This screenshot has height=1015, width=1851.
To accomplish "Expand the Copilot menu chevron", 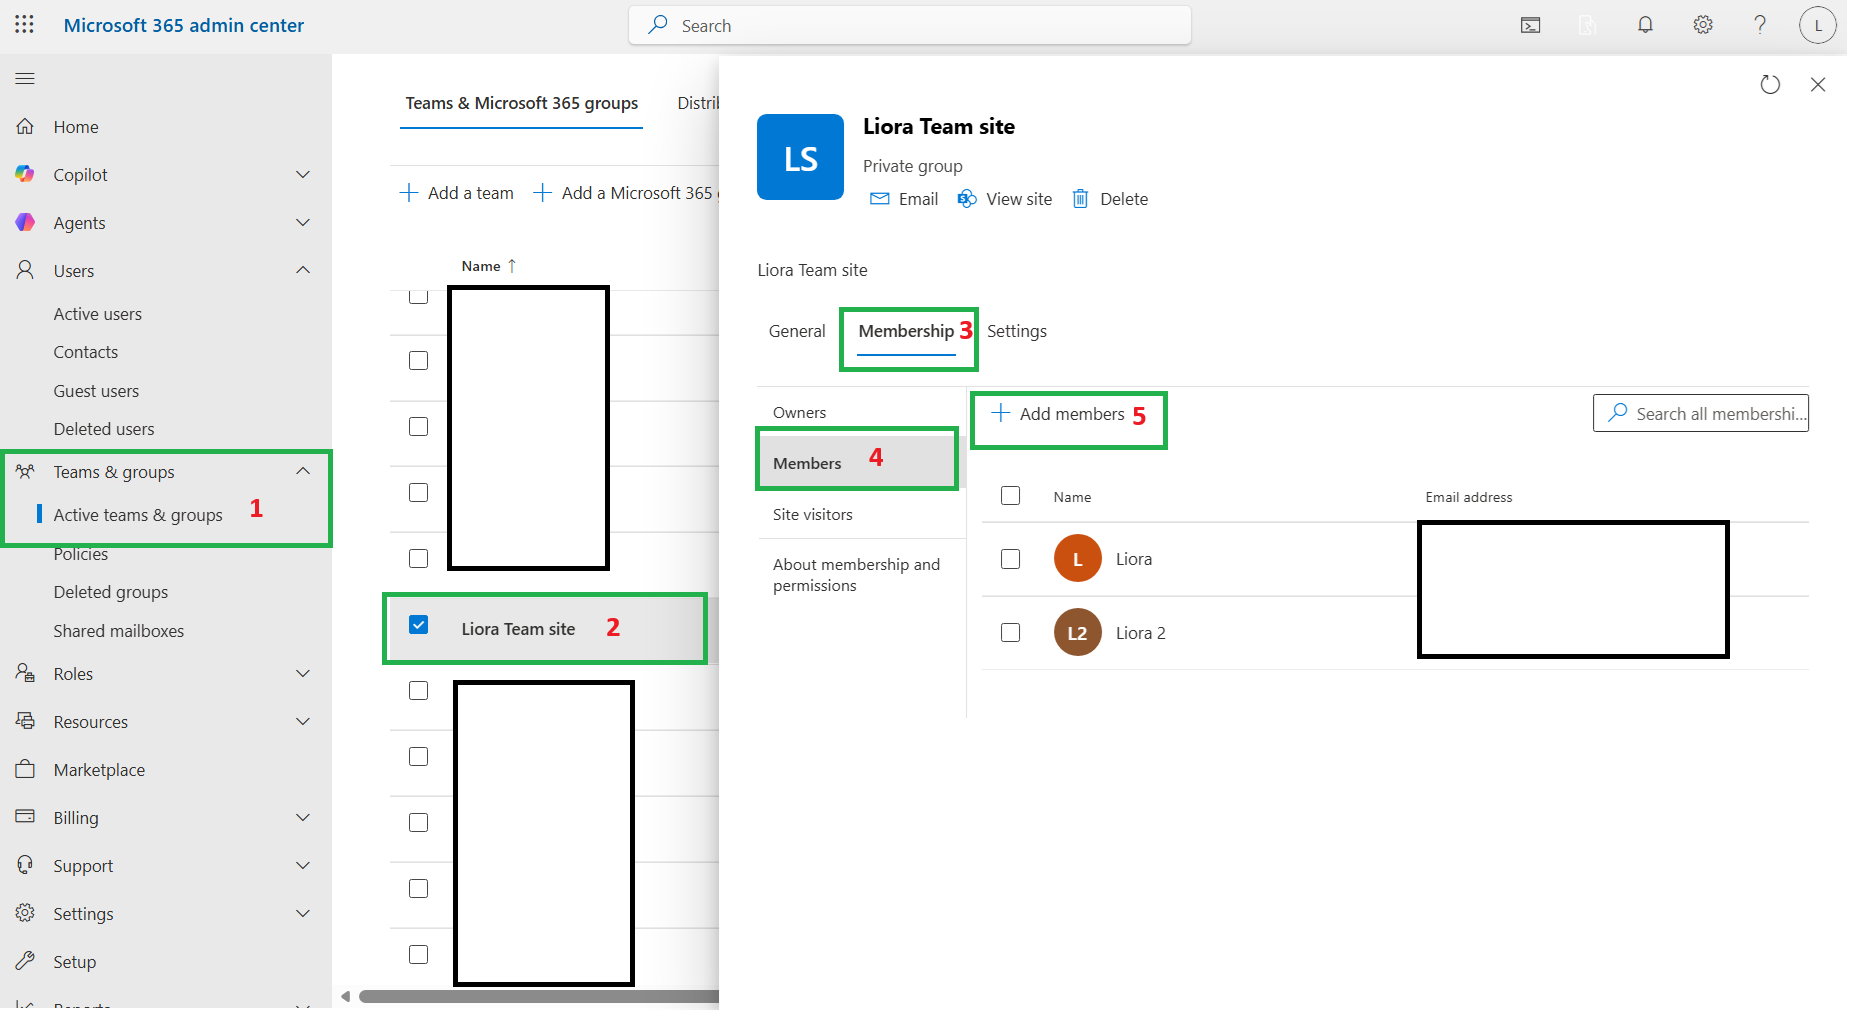I will coord(303,175).
